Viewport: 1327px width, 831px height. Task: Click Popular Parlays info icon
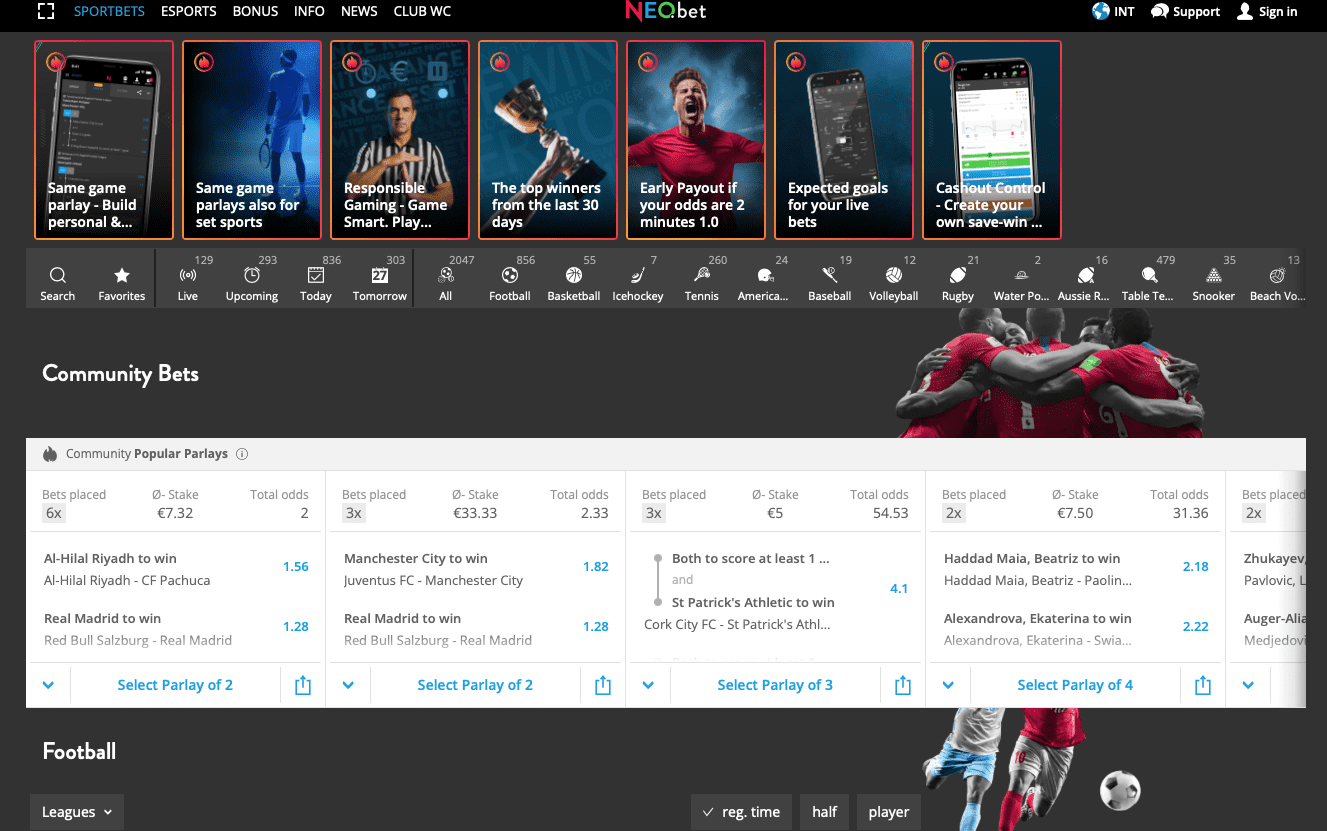242,454
